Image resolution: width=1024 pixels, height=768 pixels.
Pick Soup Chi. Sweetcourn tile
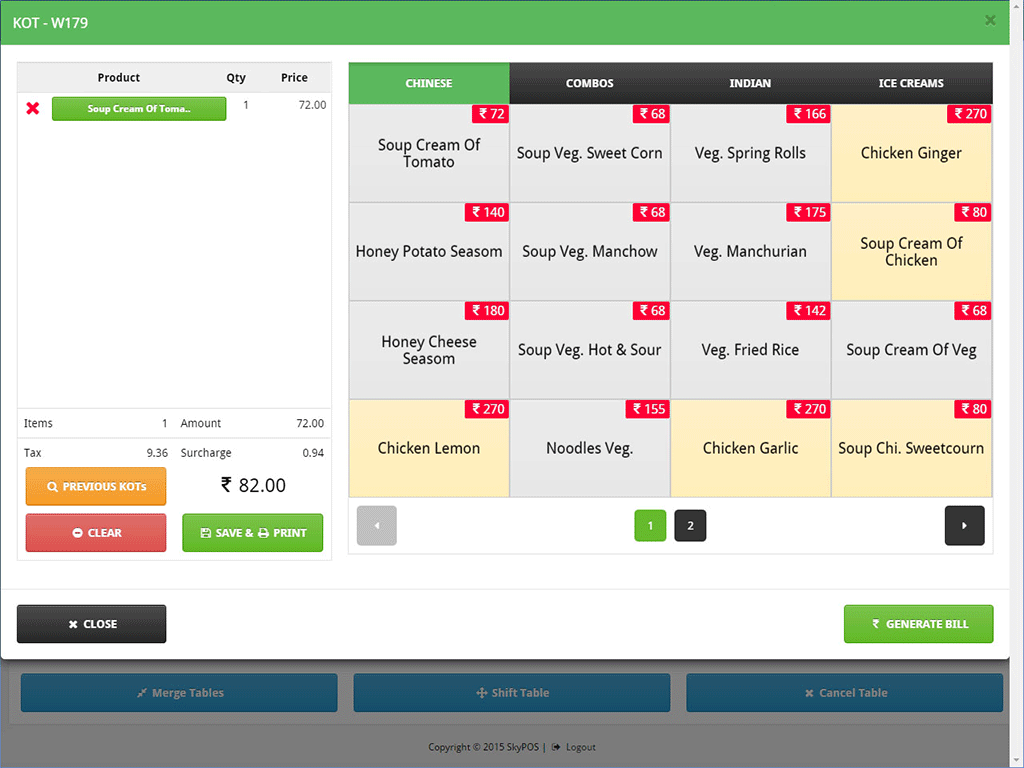911,449
